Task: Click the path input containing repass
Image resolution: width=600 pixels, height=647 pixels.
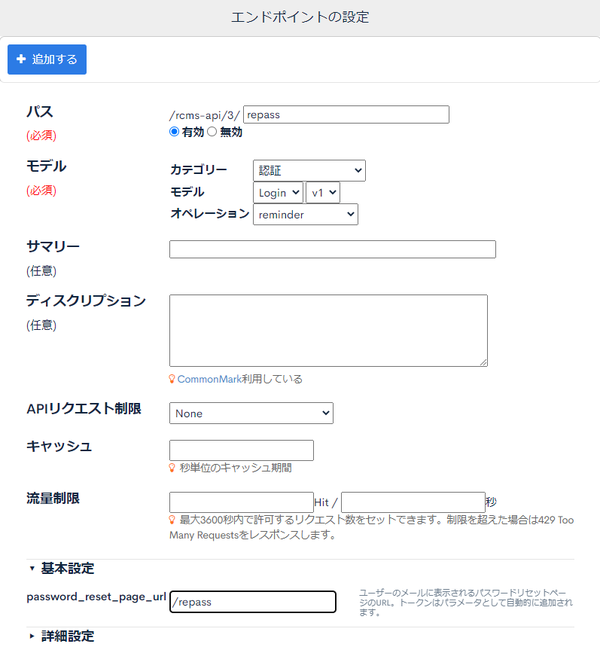Action: pyautogui.click(x=346, y=114)
